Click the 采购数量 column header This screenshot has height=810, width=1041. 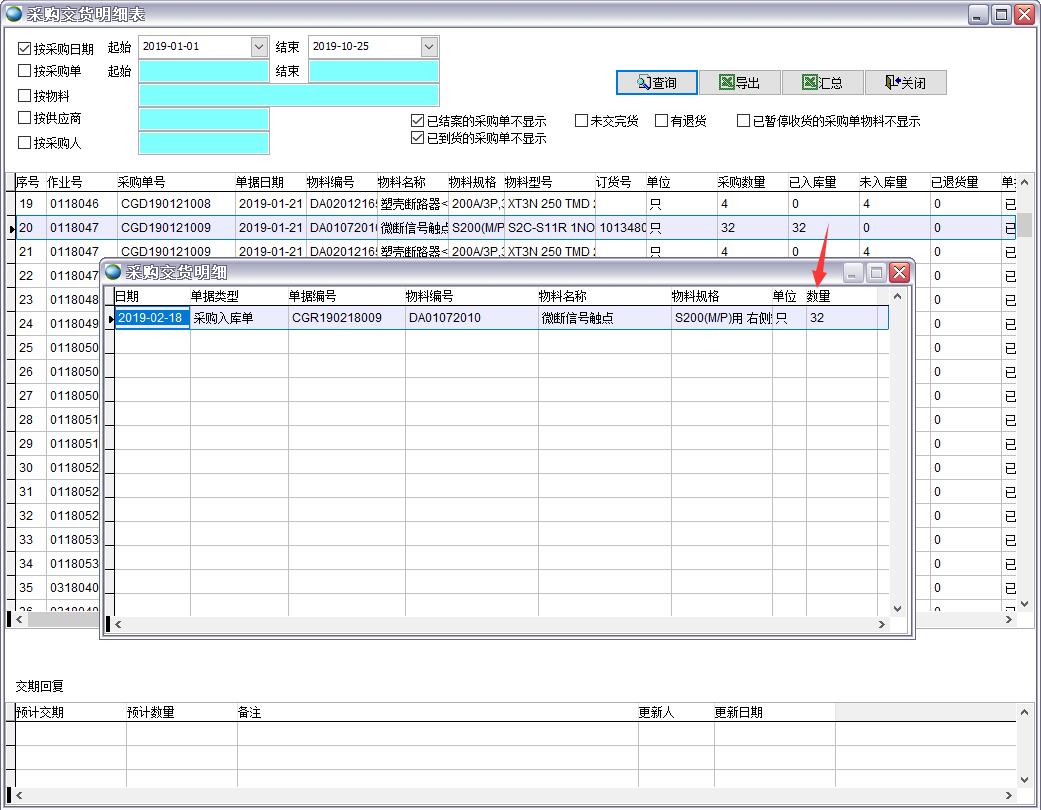tap(741, 182)
